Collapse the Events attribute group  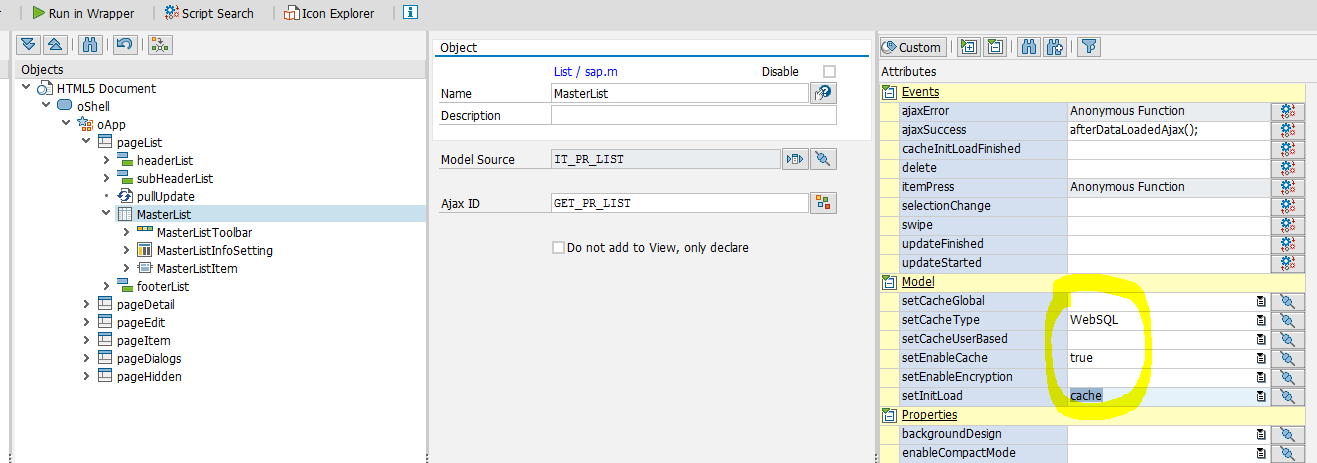click(889, 92)
